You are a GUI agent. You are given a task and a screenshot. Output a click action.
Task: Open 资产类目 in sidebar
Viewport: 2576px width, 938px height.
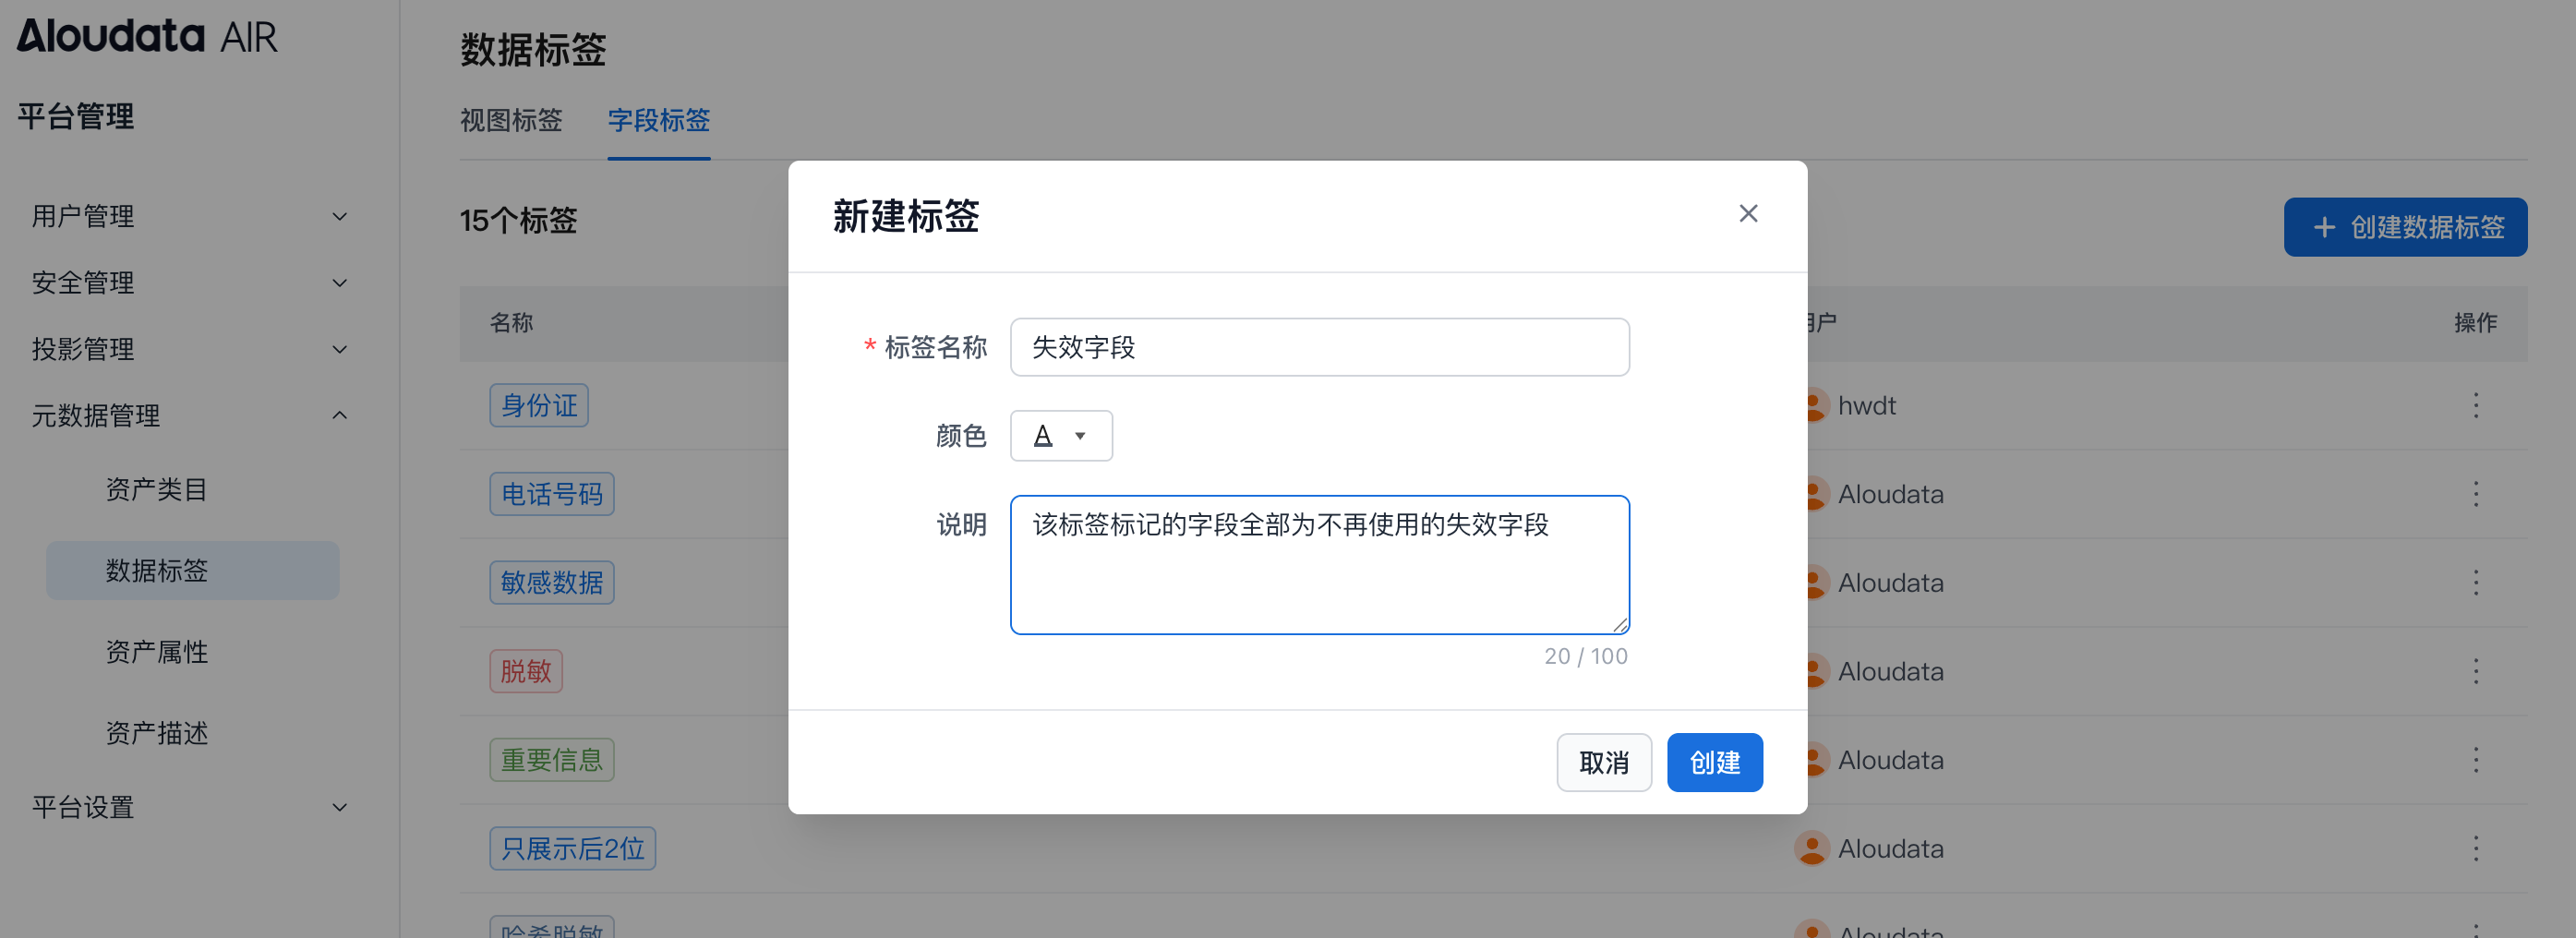pyautogui.click(x=157, y=489)
